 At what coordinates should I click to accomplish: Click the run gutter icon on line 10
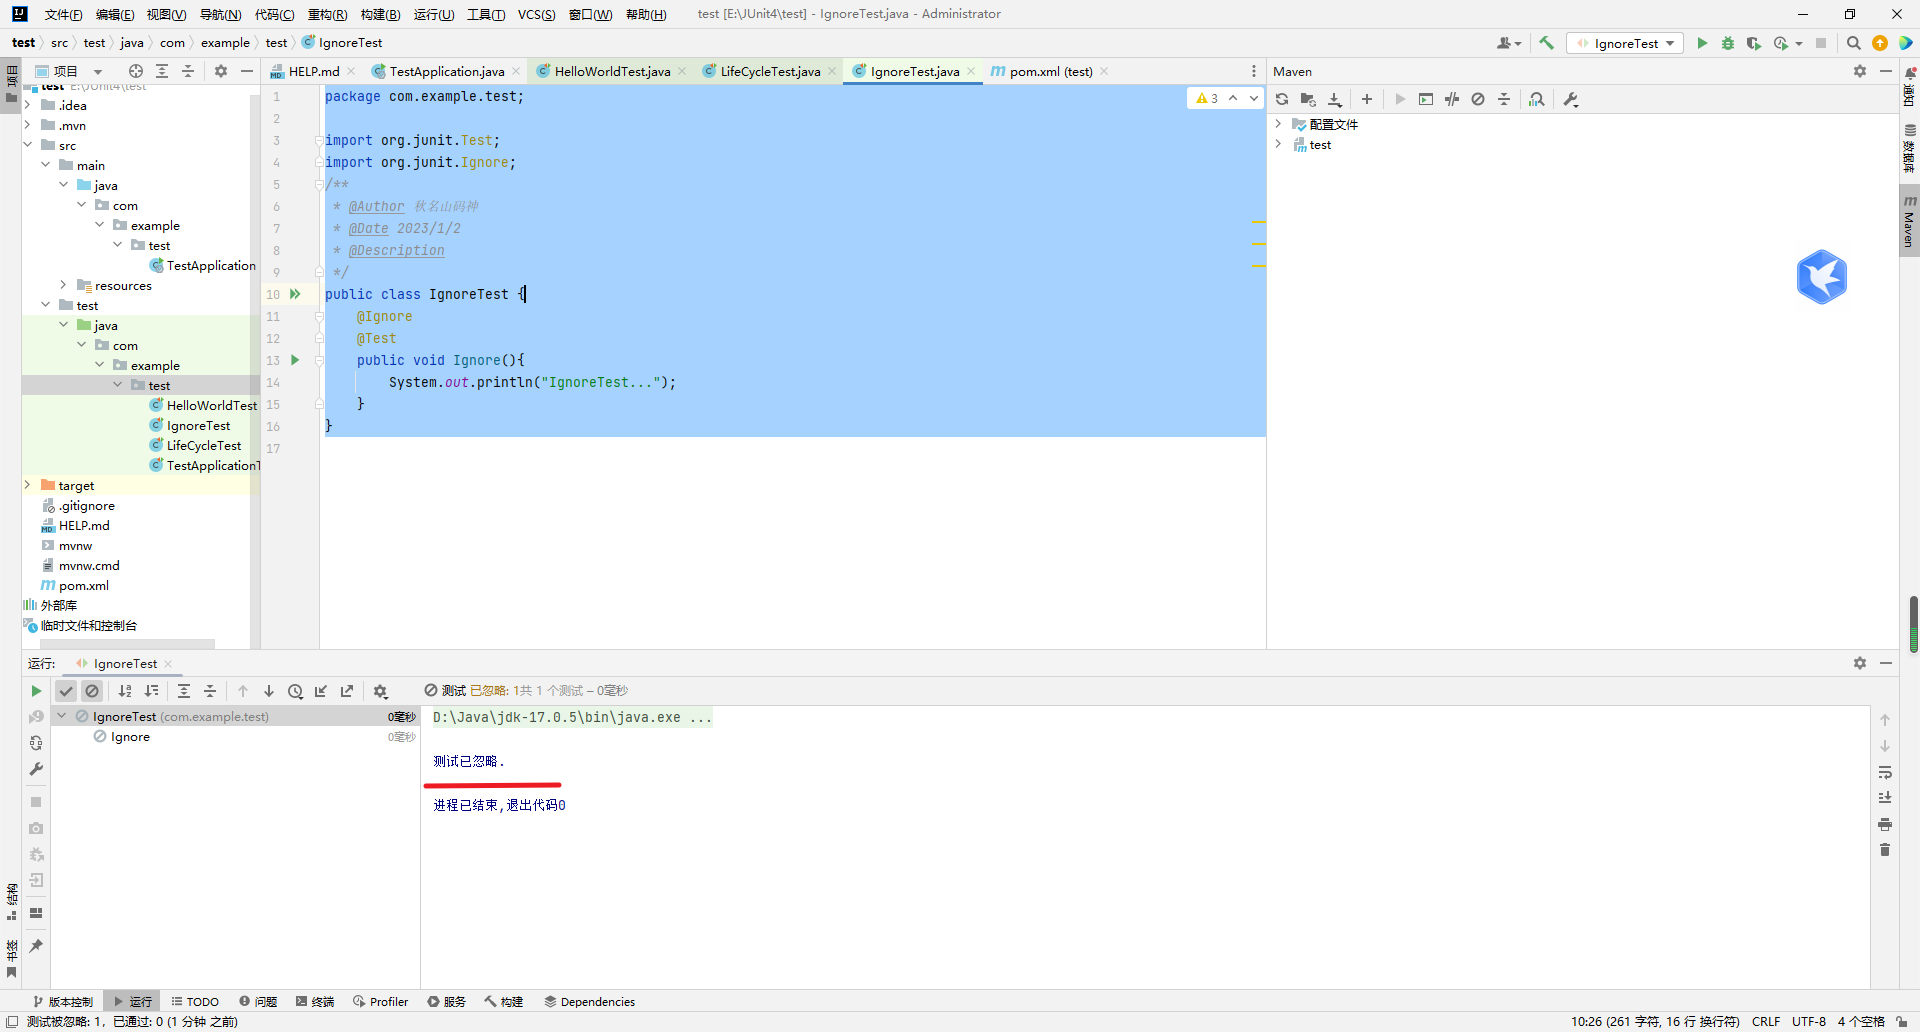tap(295, 294)
